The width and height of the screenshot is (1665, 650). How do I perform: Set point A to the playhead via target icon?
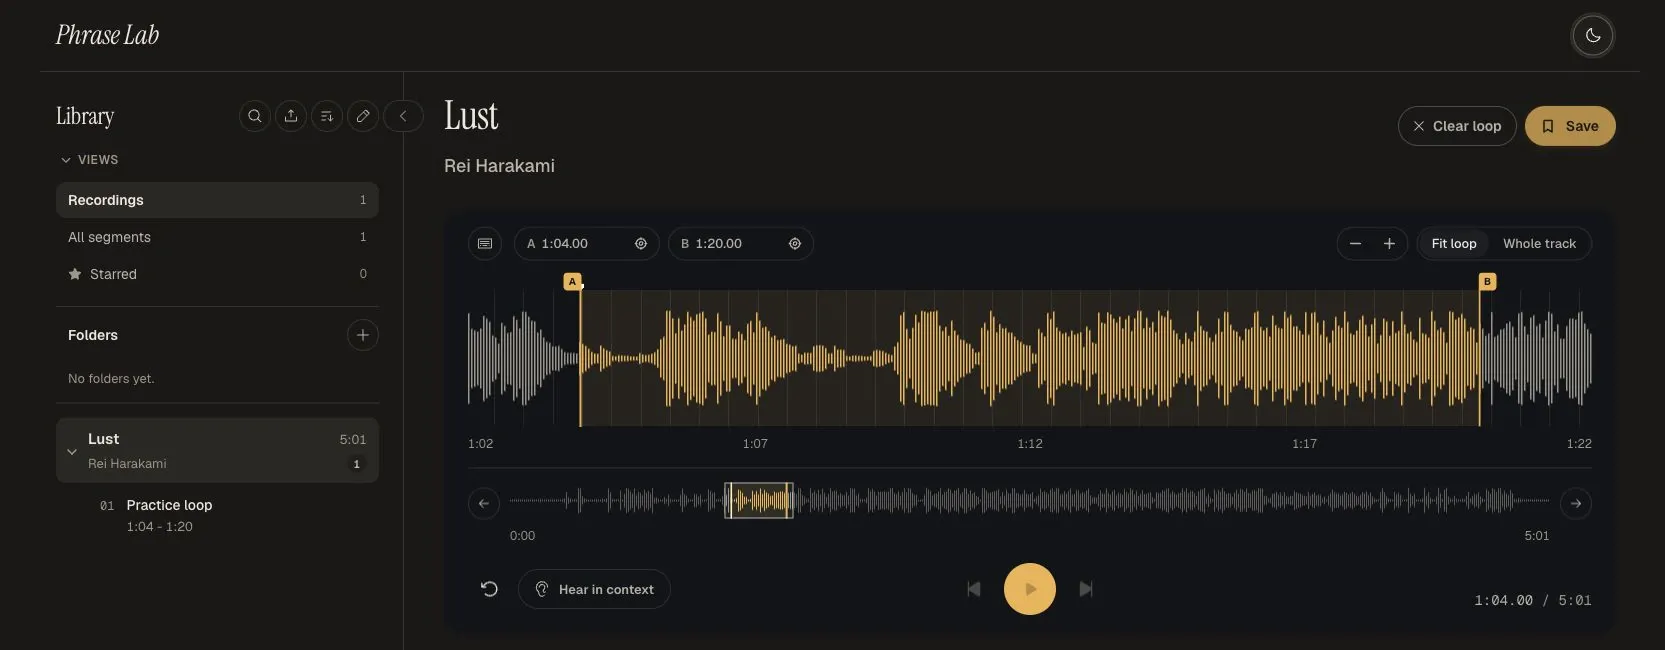(641, 244)
